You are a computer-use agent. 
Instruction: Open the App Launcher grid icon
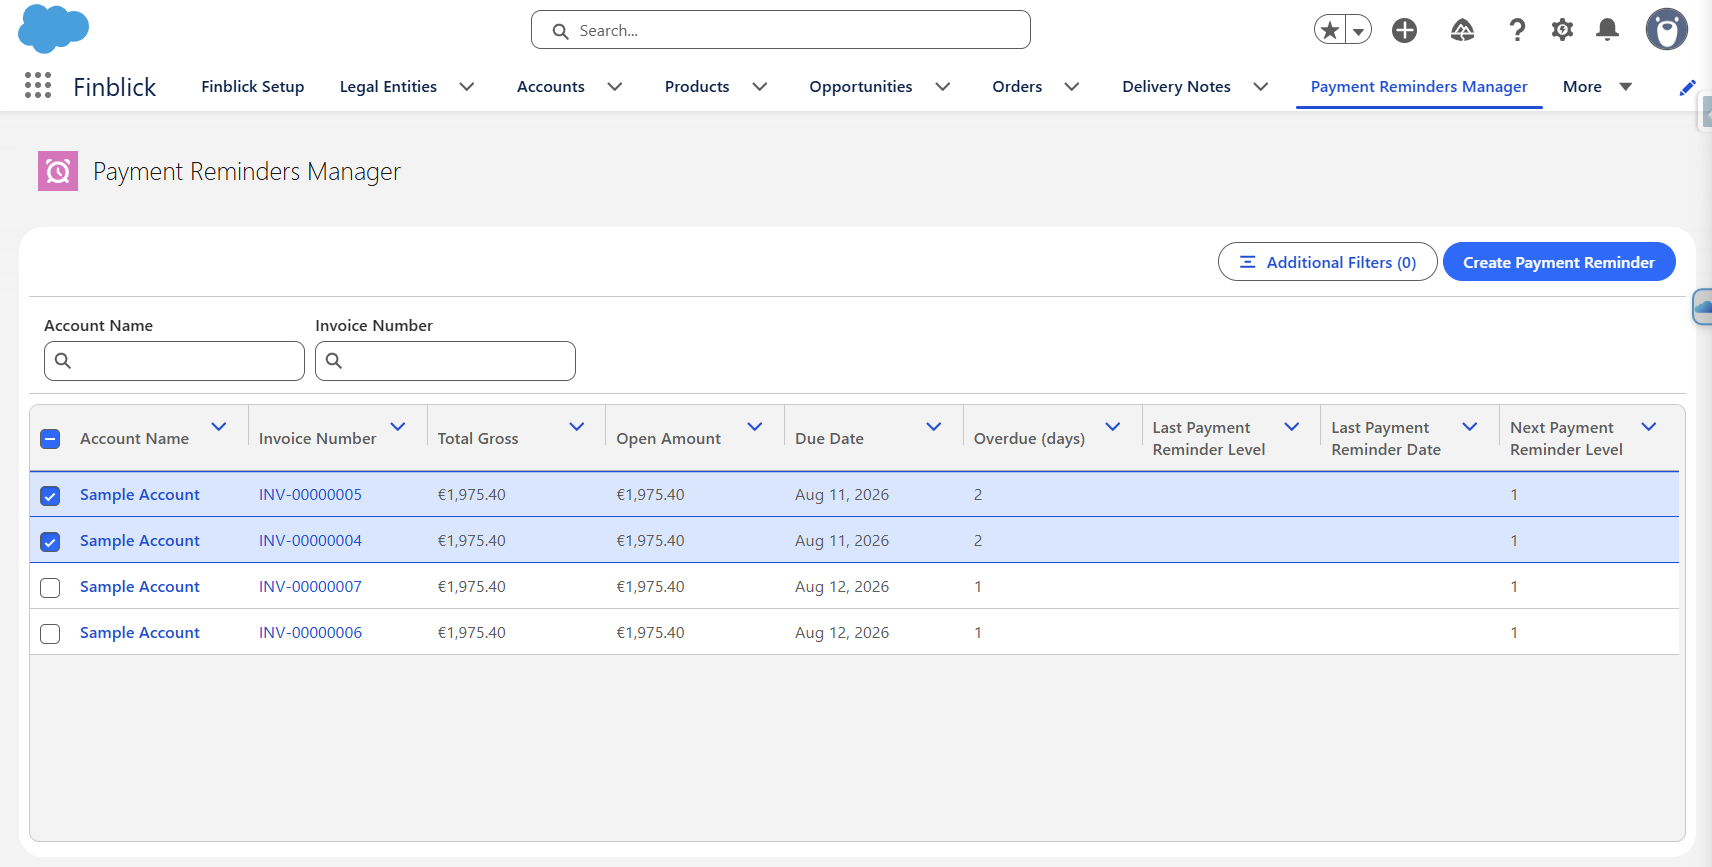38,85
